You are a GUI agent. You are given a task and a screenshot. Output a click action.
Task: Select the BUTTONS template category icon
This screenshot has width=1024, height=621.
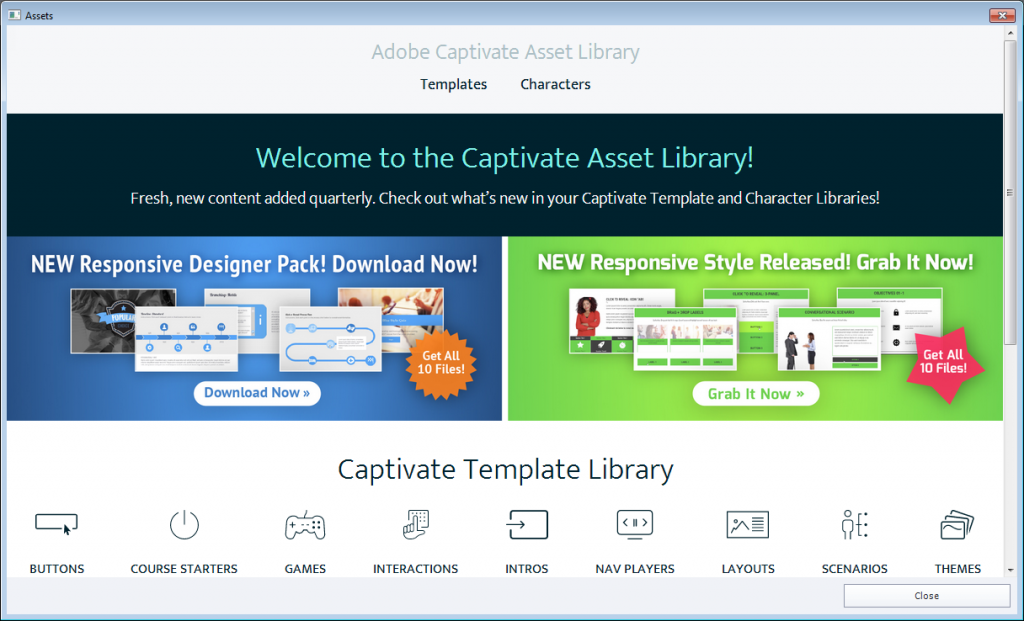click(56, 524)
